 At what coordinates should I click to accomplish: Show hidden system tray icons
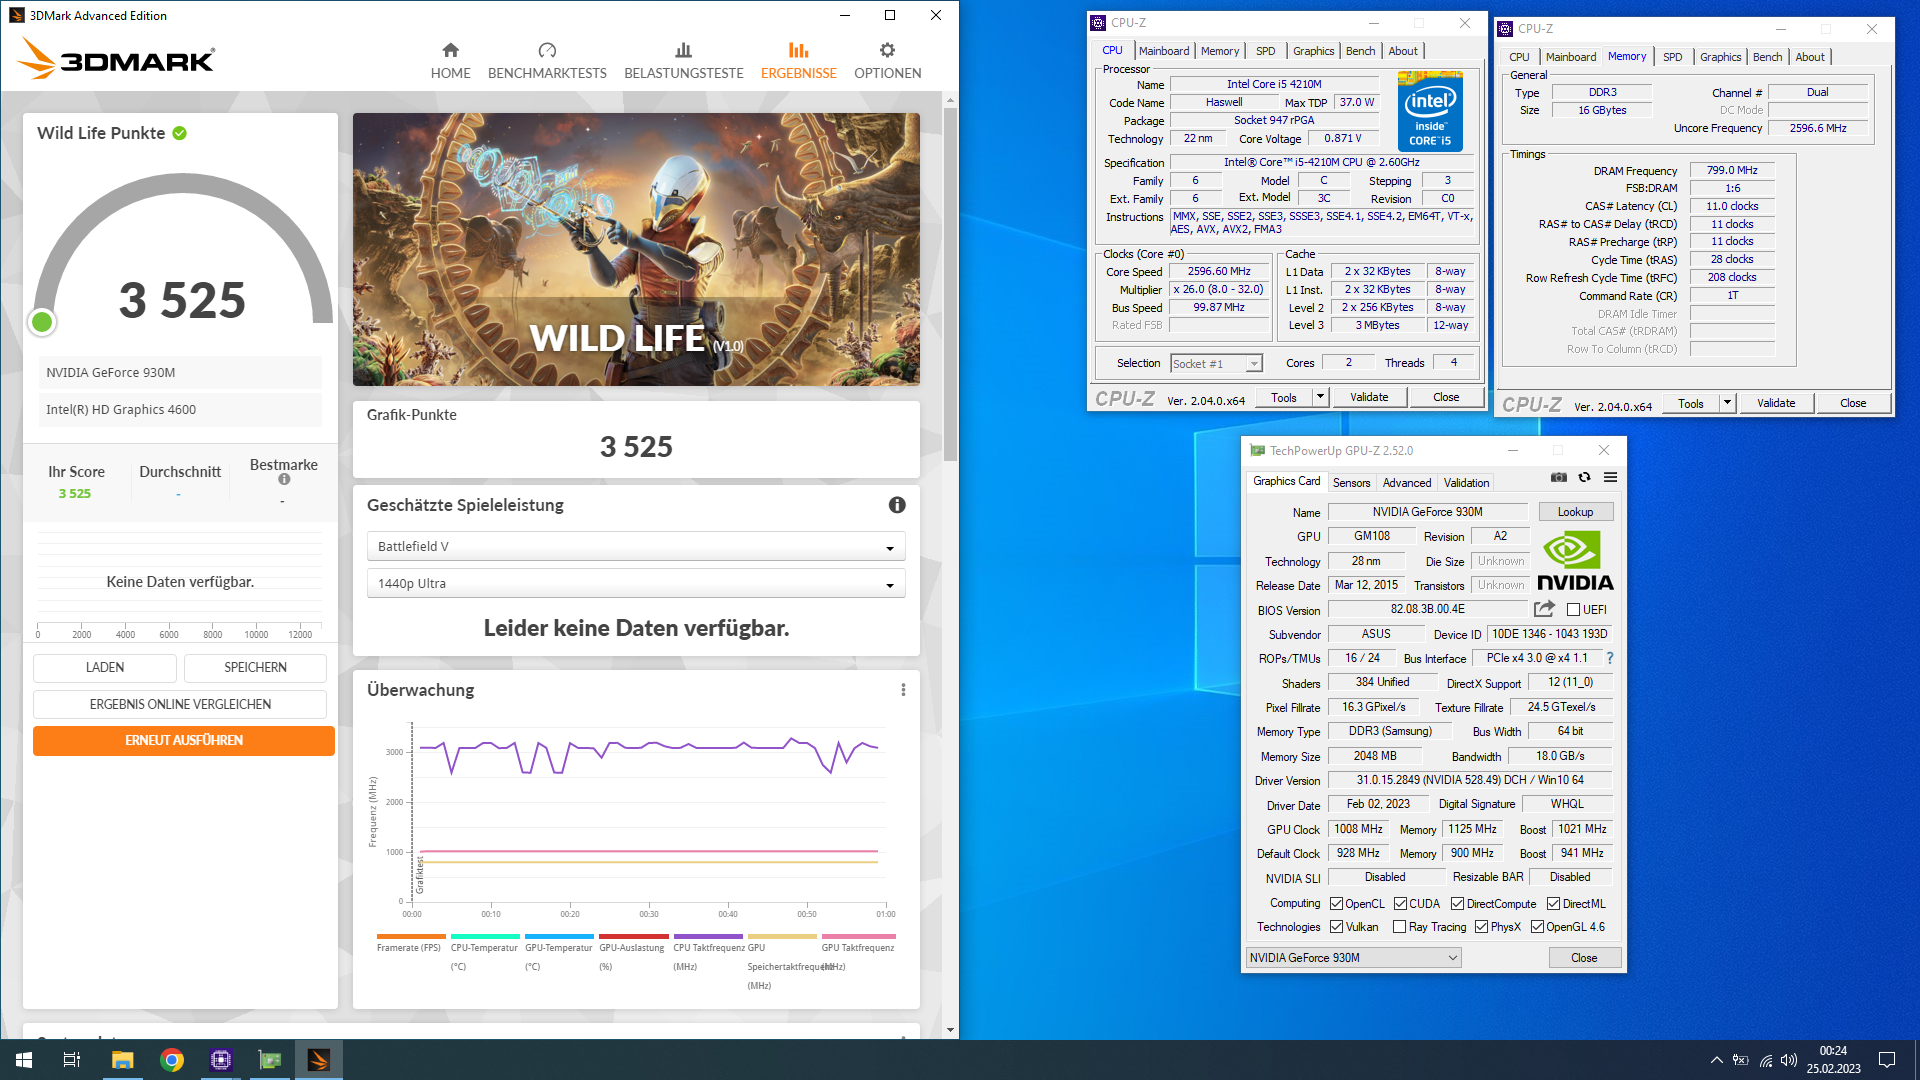pyautogui.click(x=1716, y=1060)
